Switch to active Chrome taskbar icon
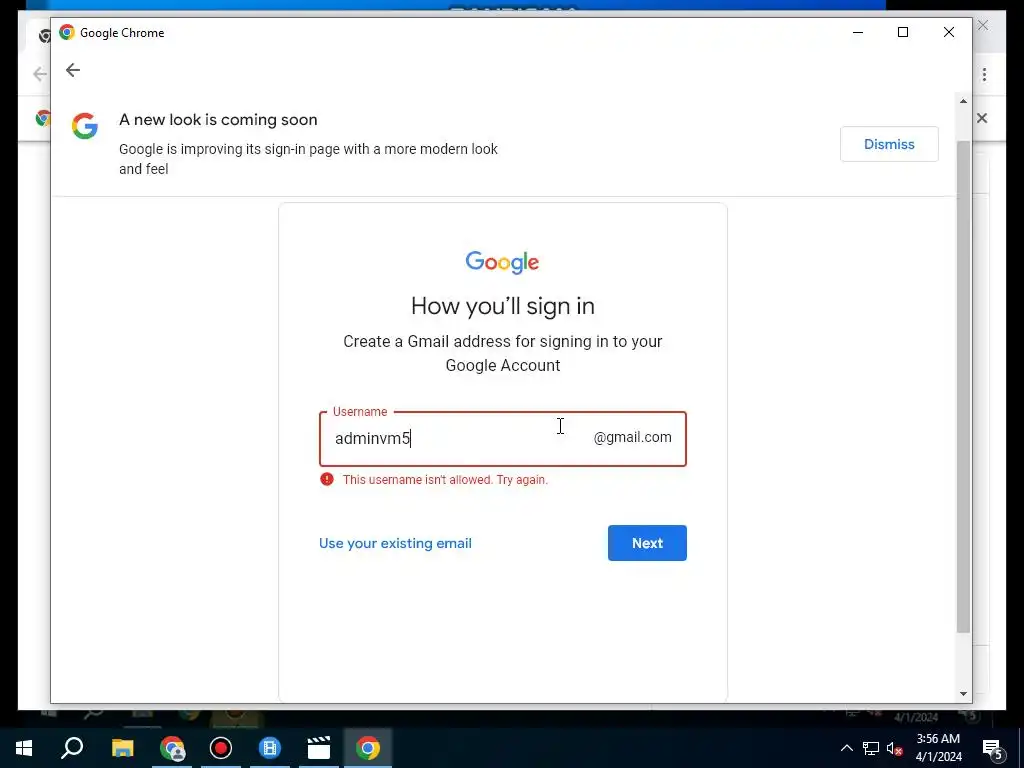Viewport: 1024px width, 768px height. pyautogui.click(x=368, y=748)
